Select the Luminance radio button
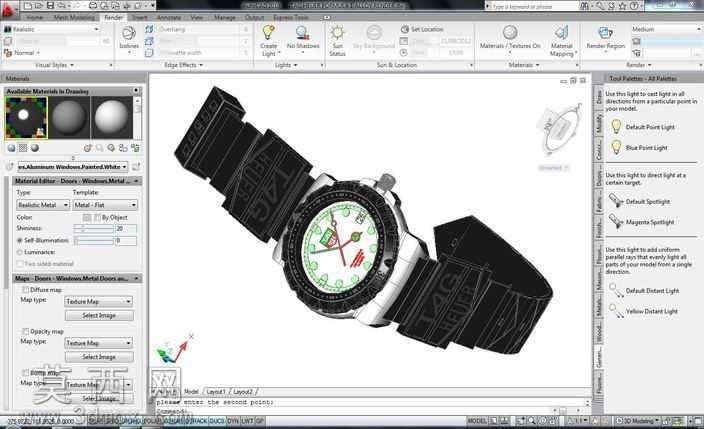 [20, 252]
